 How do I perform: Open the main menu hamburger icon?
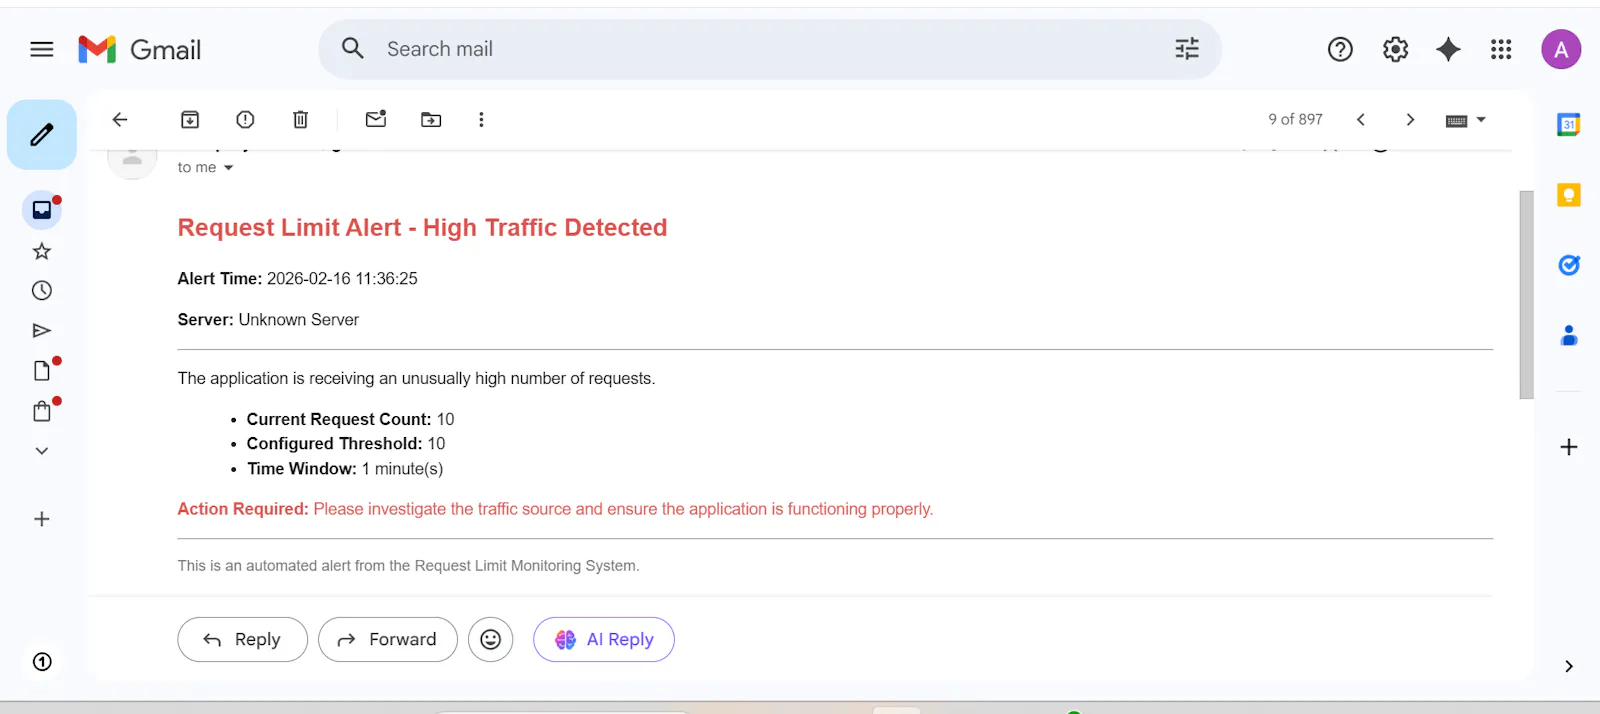42,49
